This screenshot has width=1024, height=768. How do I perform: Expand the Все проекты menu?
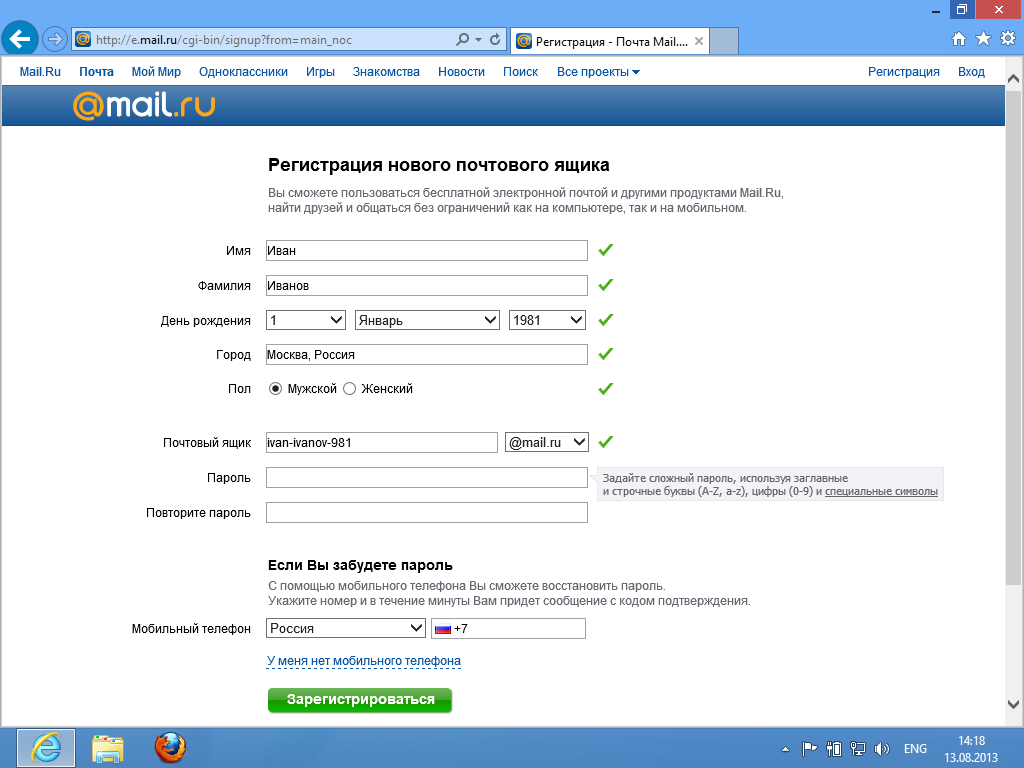[598, 72]
